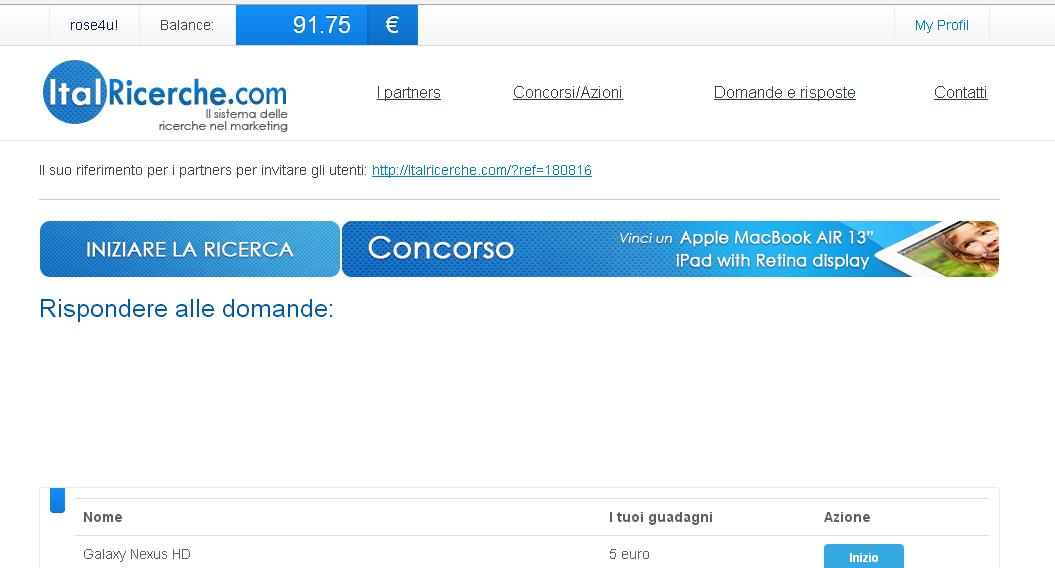
Task: Click the Nome column header
Action: click(x=102, y=517)
